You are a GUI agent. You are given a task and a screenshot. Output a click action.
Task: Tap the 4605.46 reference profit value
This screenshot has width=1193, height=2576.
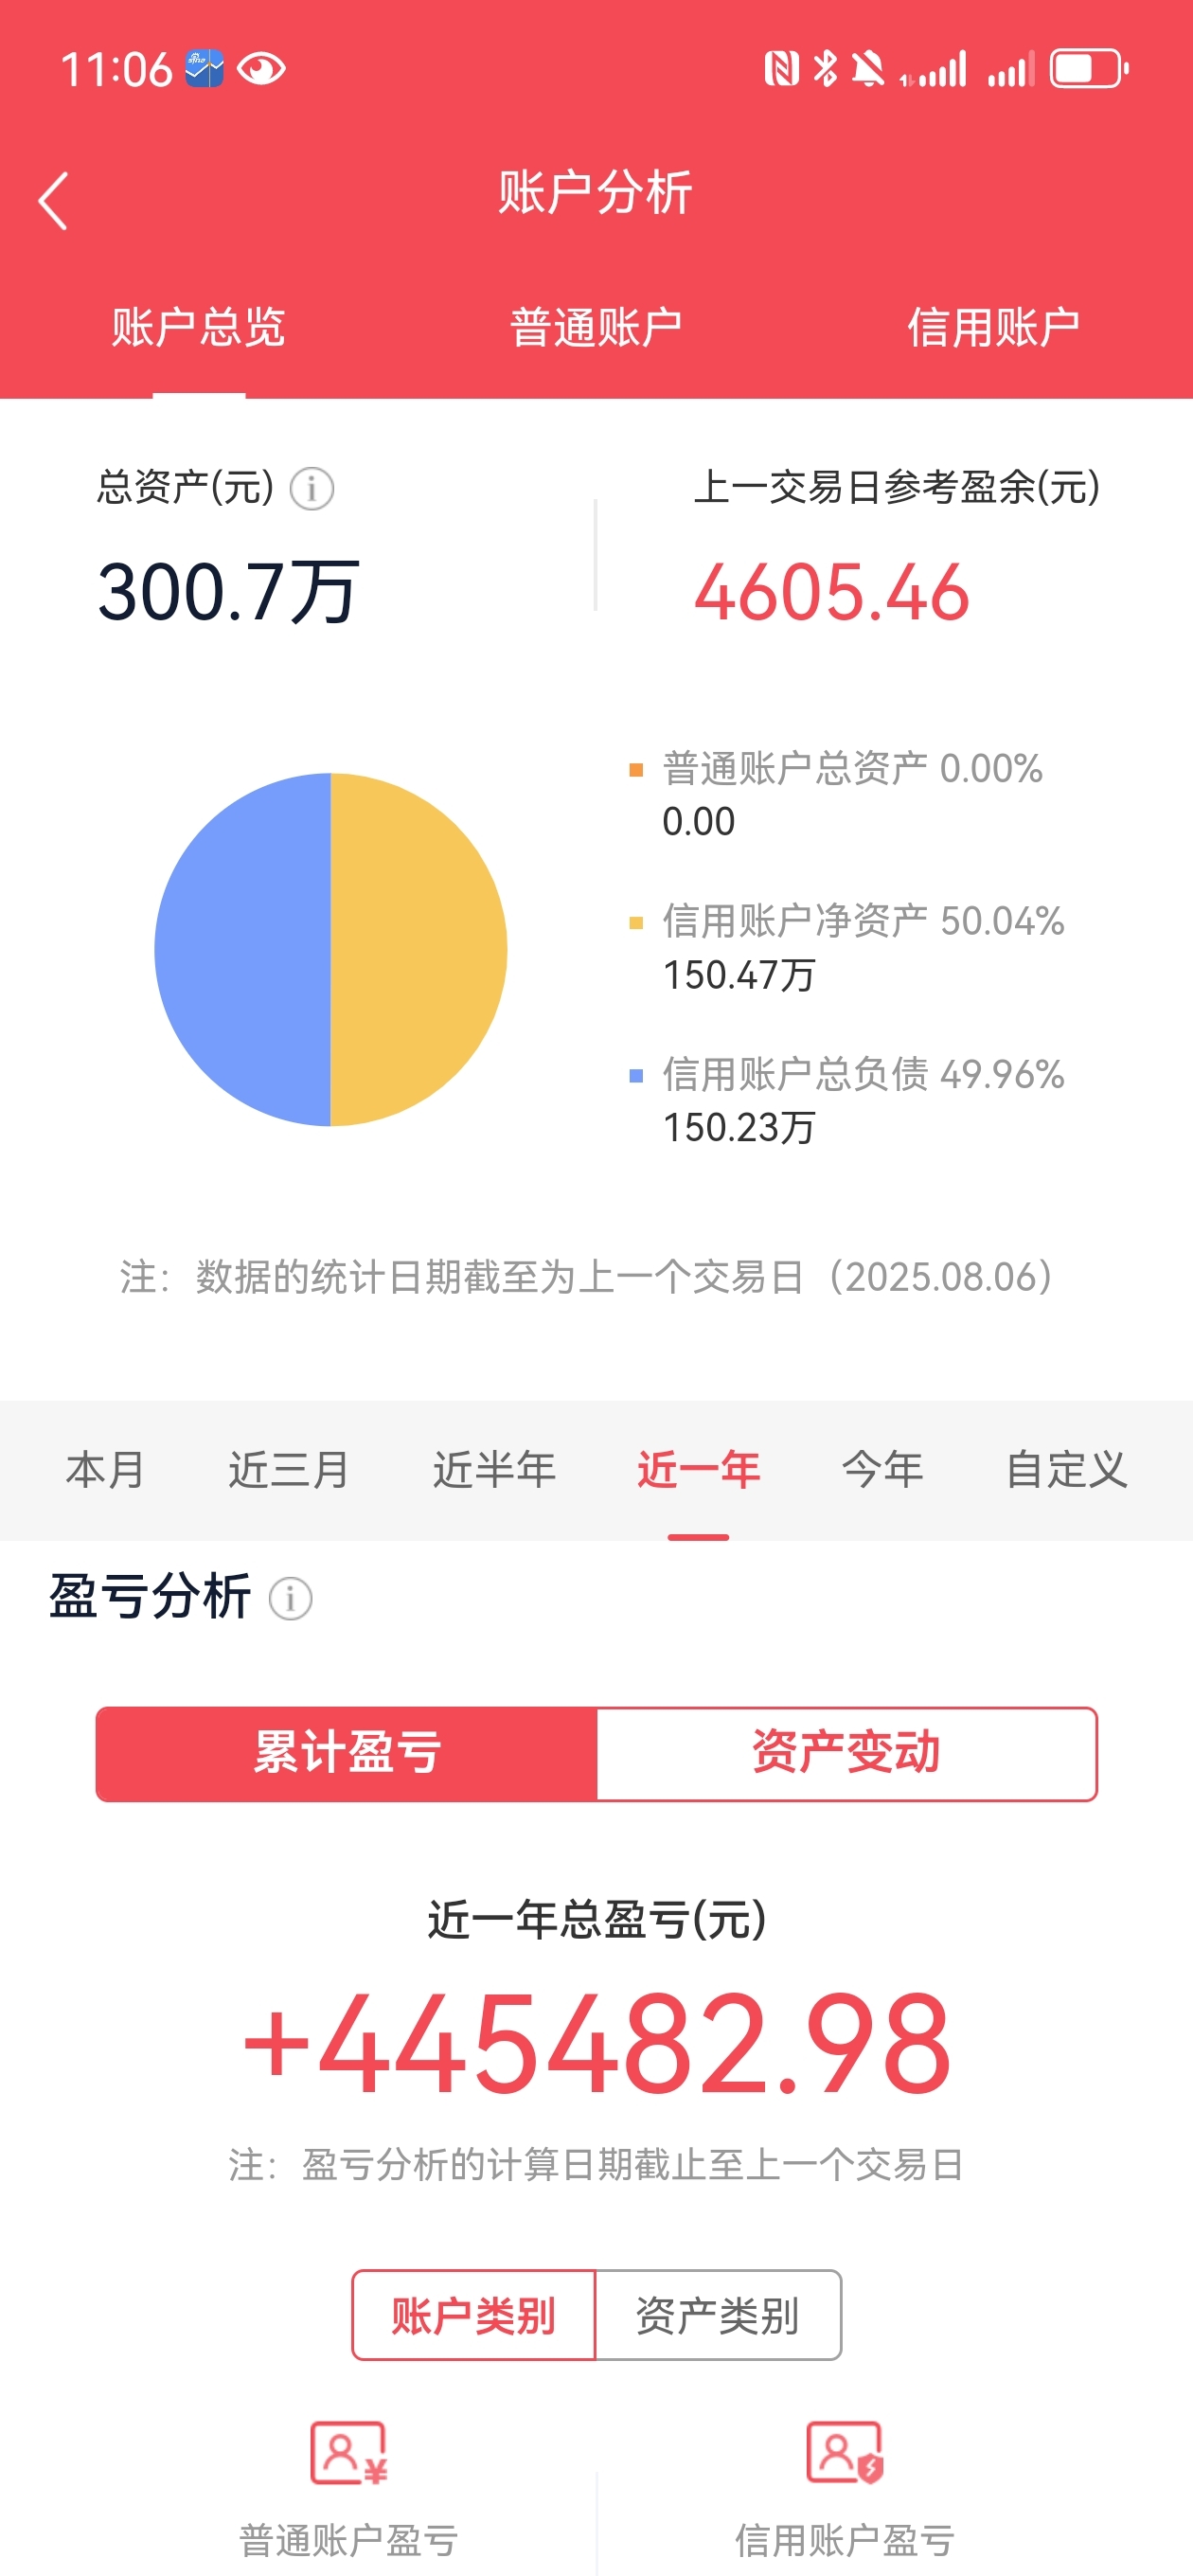pos(832,592)
